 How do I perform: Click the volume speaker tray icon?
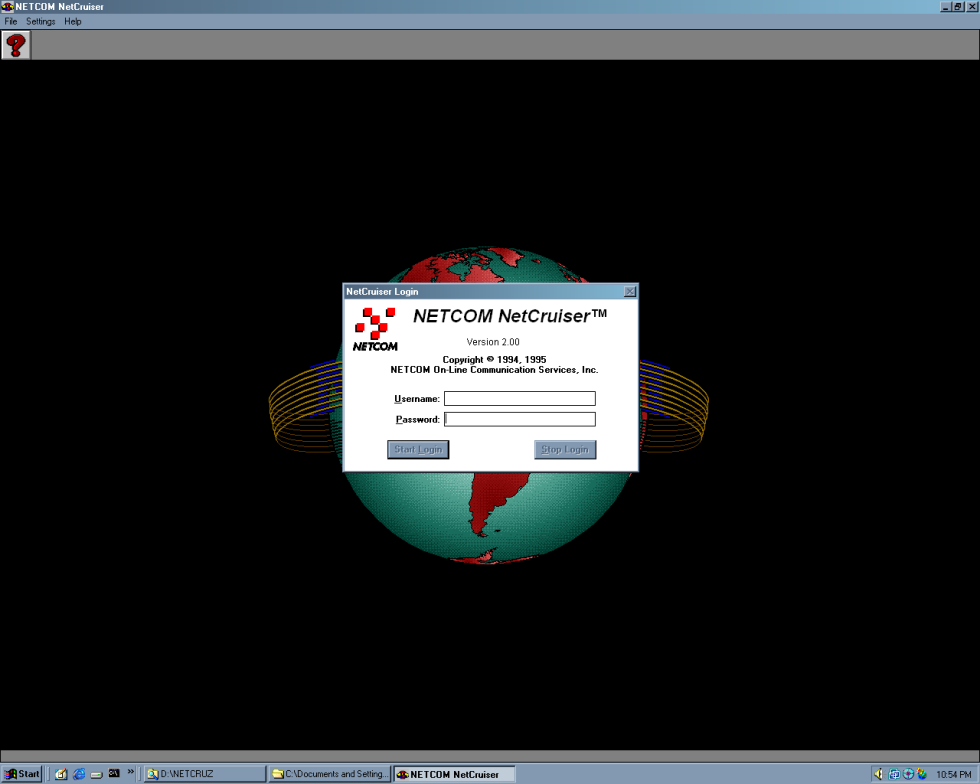click(879, 774)
